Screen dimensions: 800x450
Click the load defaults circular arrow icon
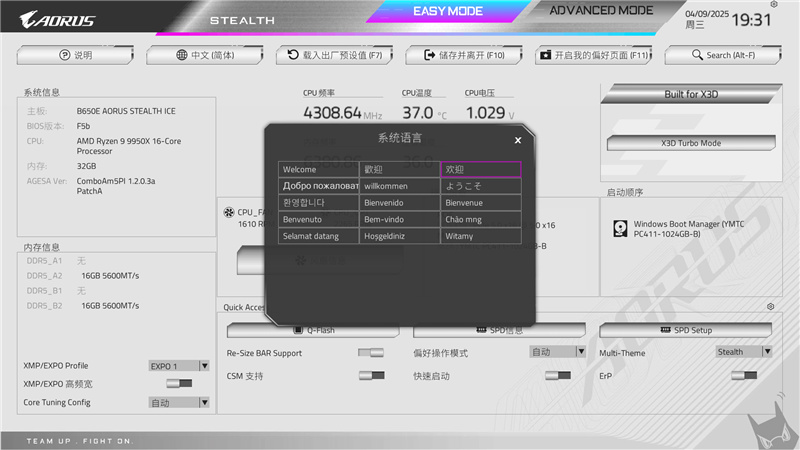pos(293,55)
